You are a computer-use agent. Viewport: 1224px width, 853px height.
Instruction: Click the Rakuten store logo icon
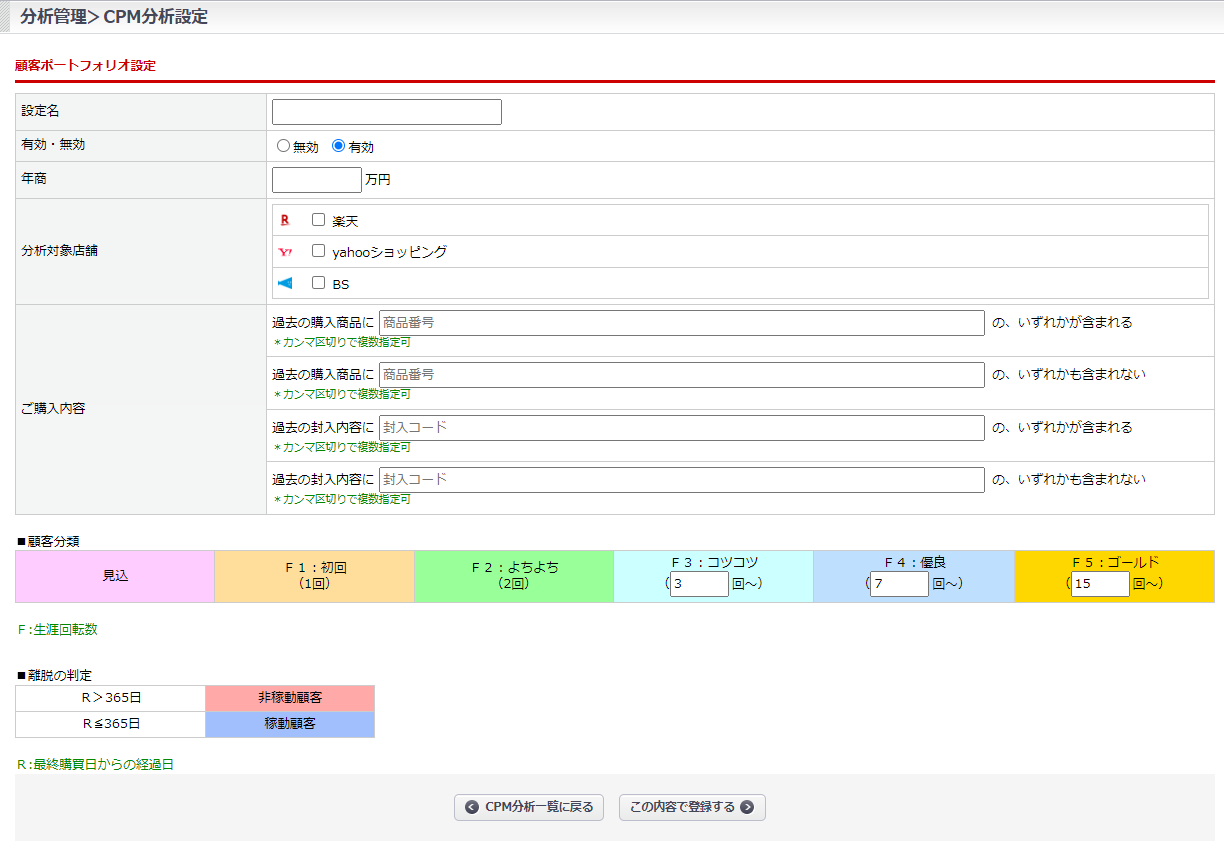click(x=285, y=220)
